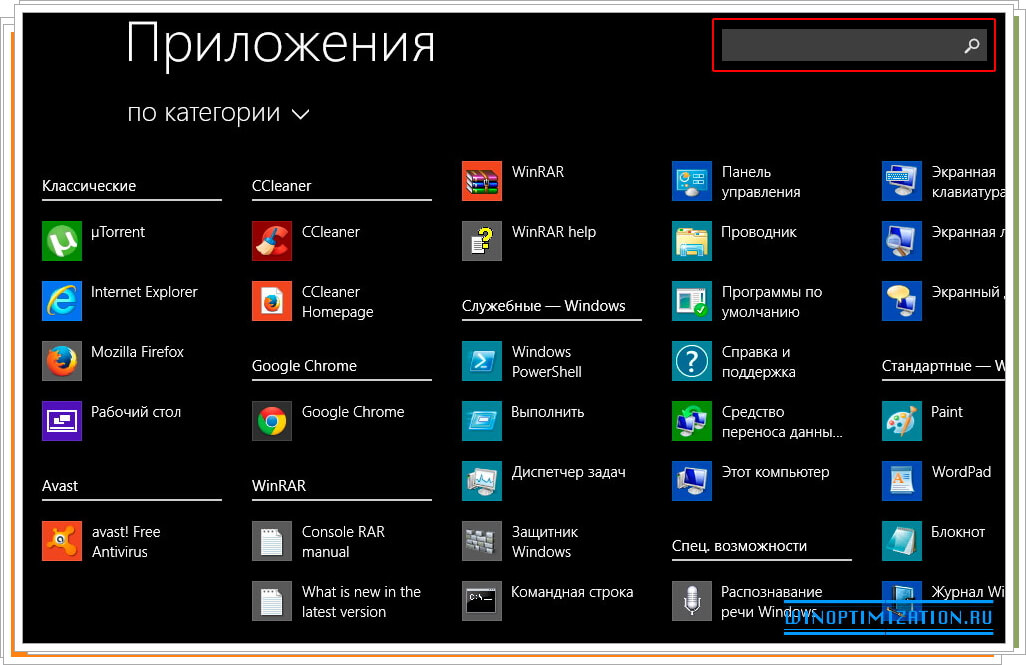Image resolution: width=1026 pixels, height=665 pixels.
Task: Expand the по категории sorting dropdown
Action: [218, 113]
